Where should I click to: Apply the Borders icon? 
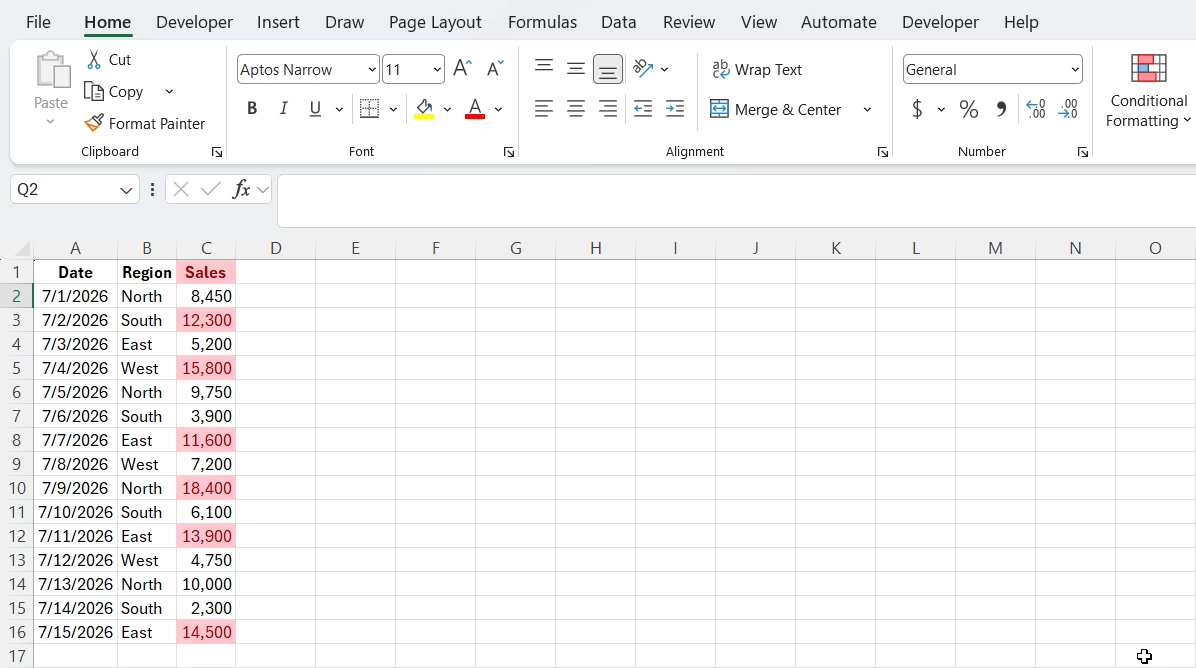(369, 109)
